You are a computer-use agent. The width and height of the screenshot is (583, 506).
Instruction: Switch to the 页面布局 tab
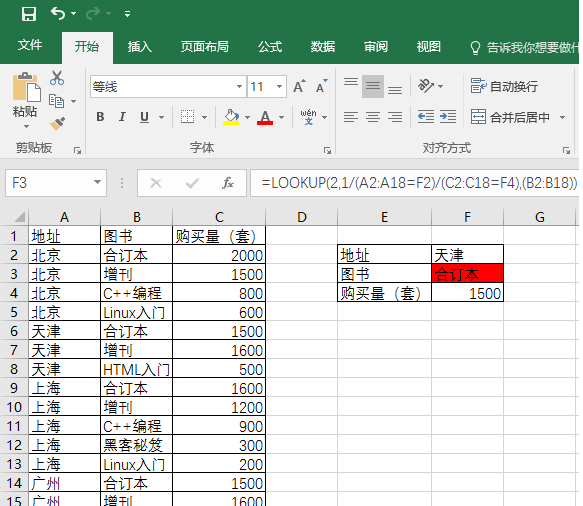click(204, 47)
